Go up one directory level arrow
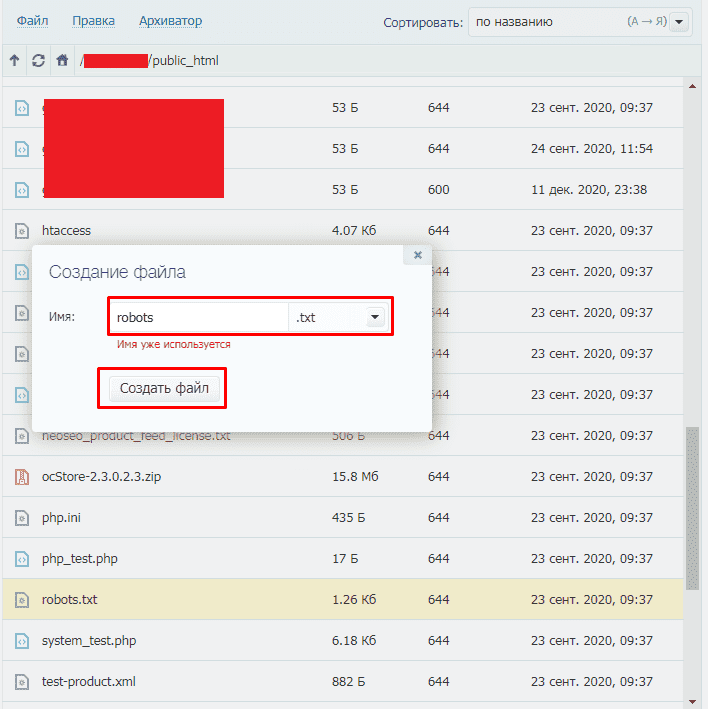The width and height of the screenshot is (708, 709). point(14,60)
